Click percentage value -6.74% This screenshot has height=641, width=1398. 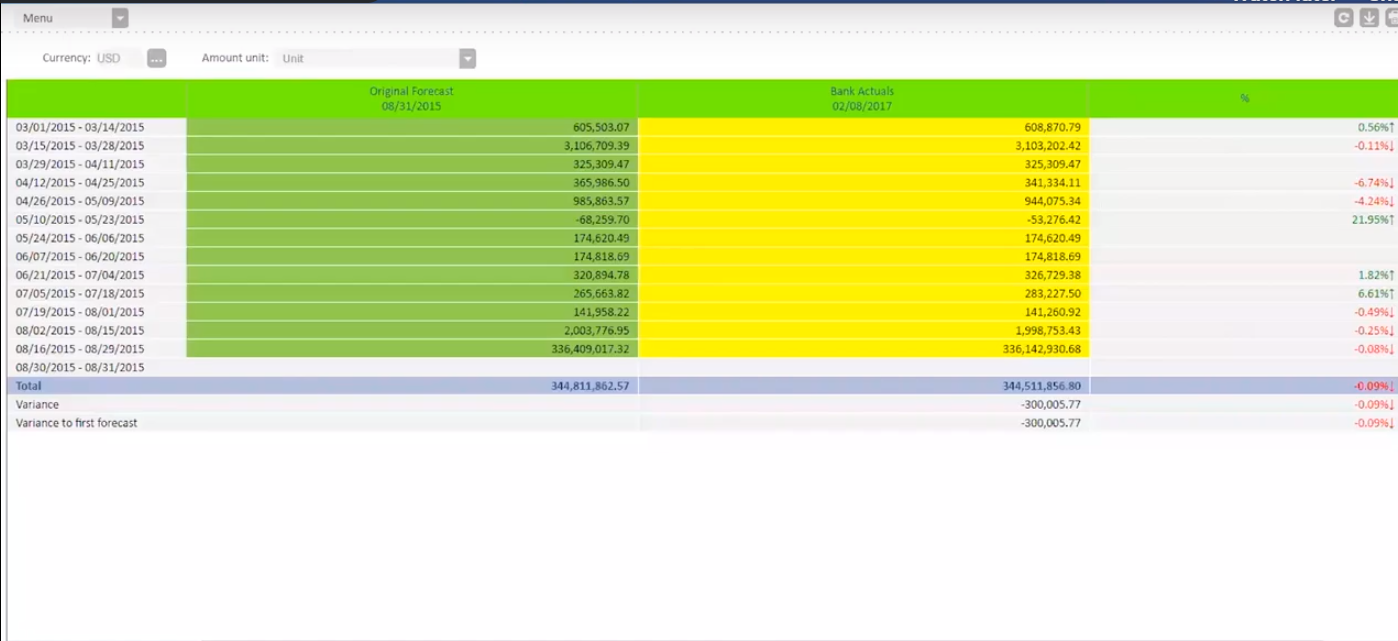tap(1374, 182)
